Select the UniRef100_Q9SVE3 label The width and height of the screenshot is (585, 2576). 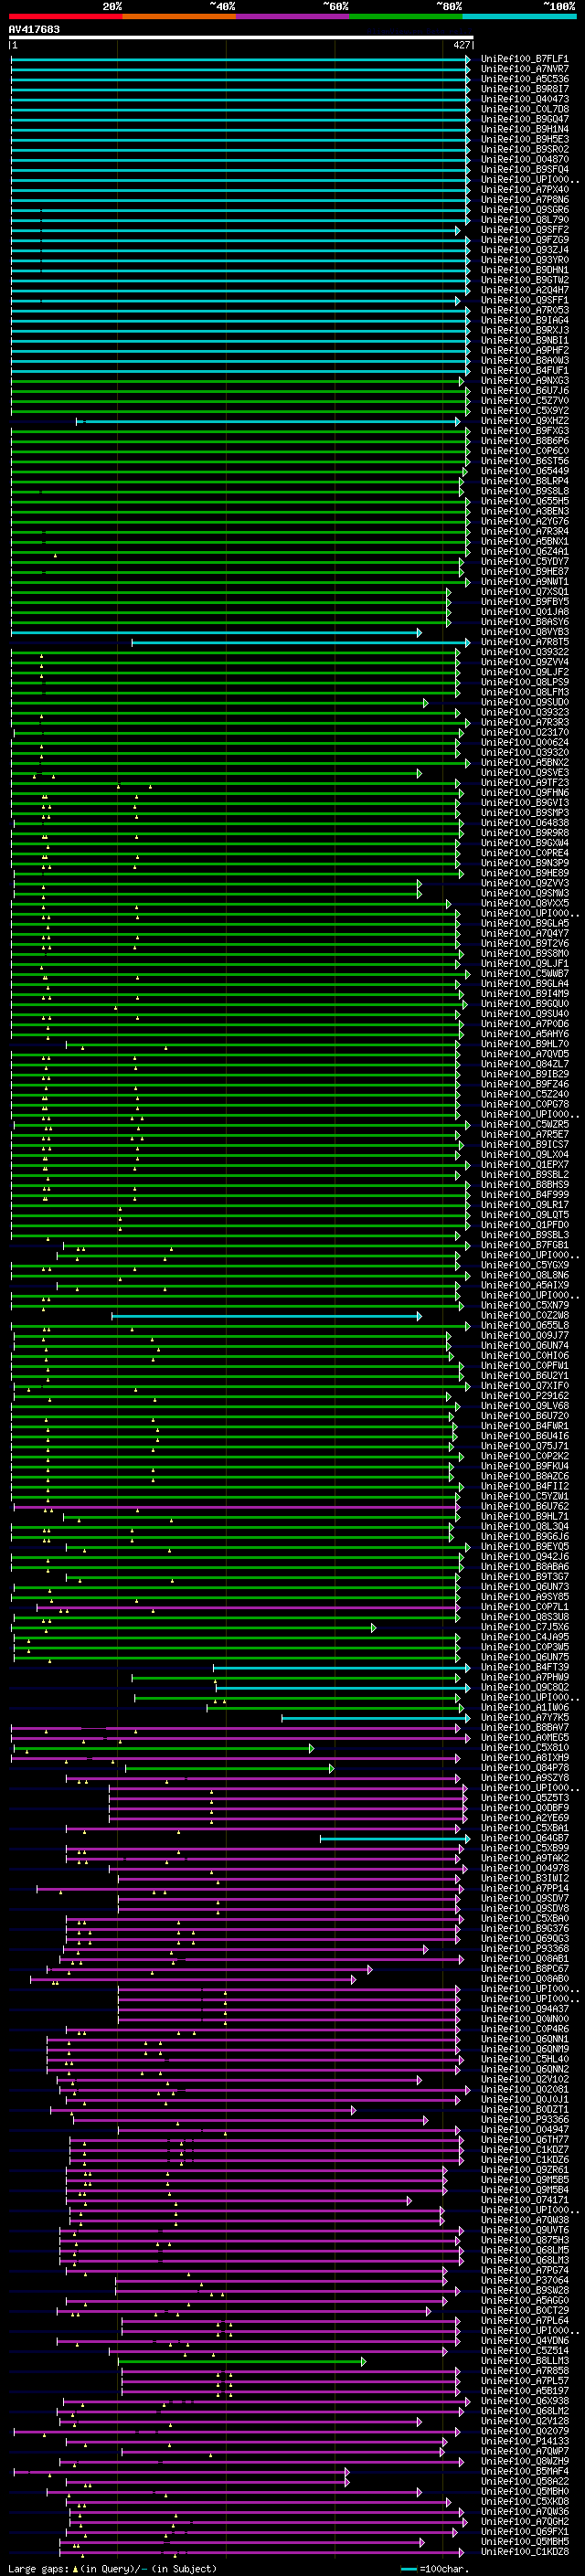[524, 773]
